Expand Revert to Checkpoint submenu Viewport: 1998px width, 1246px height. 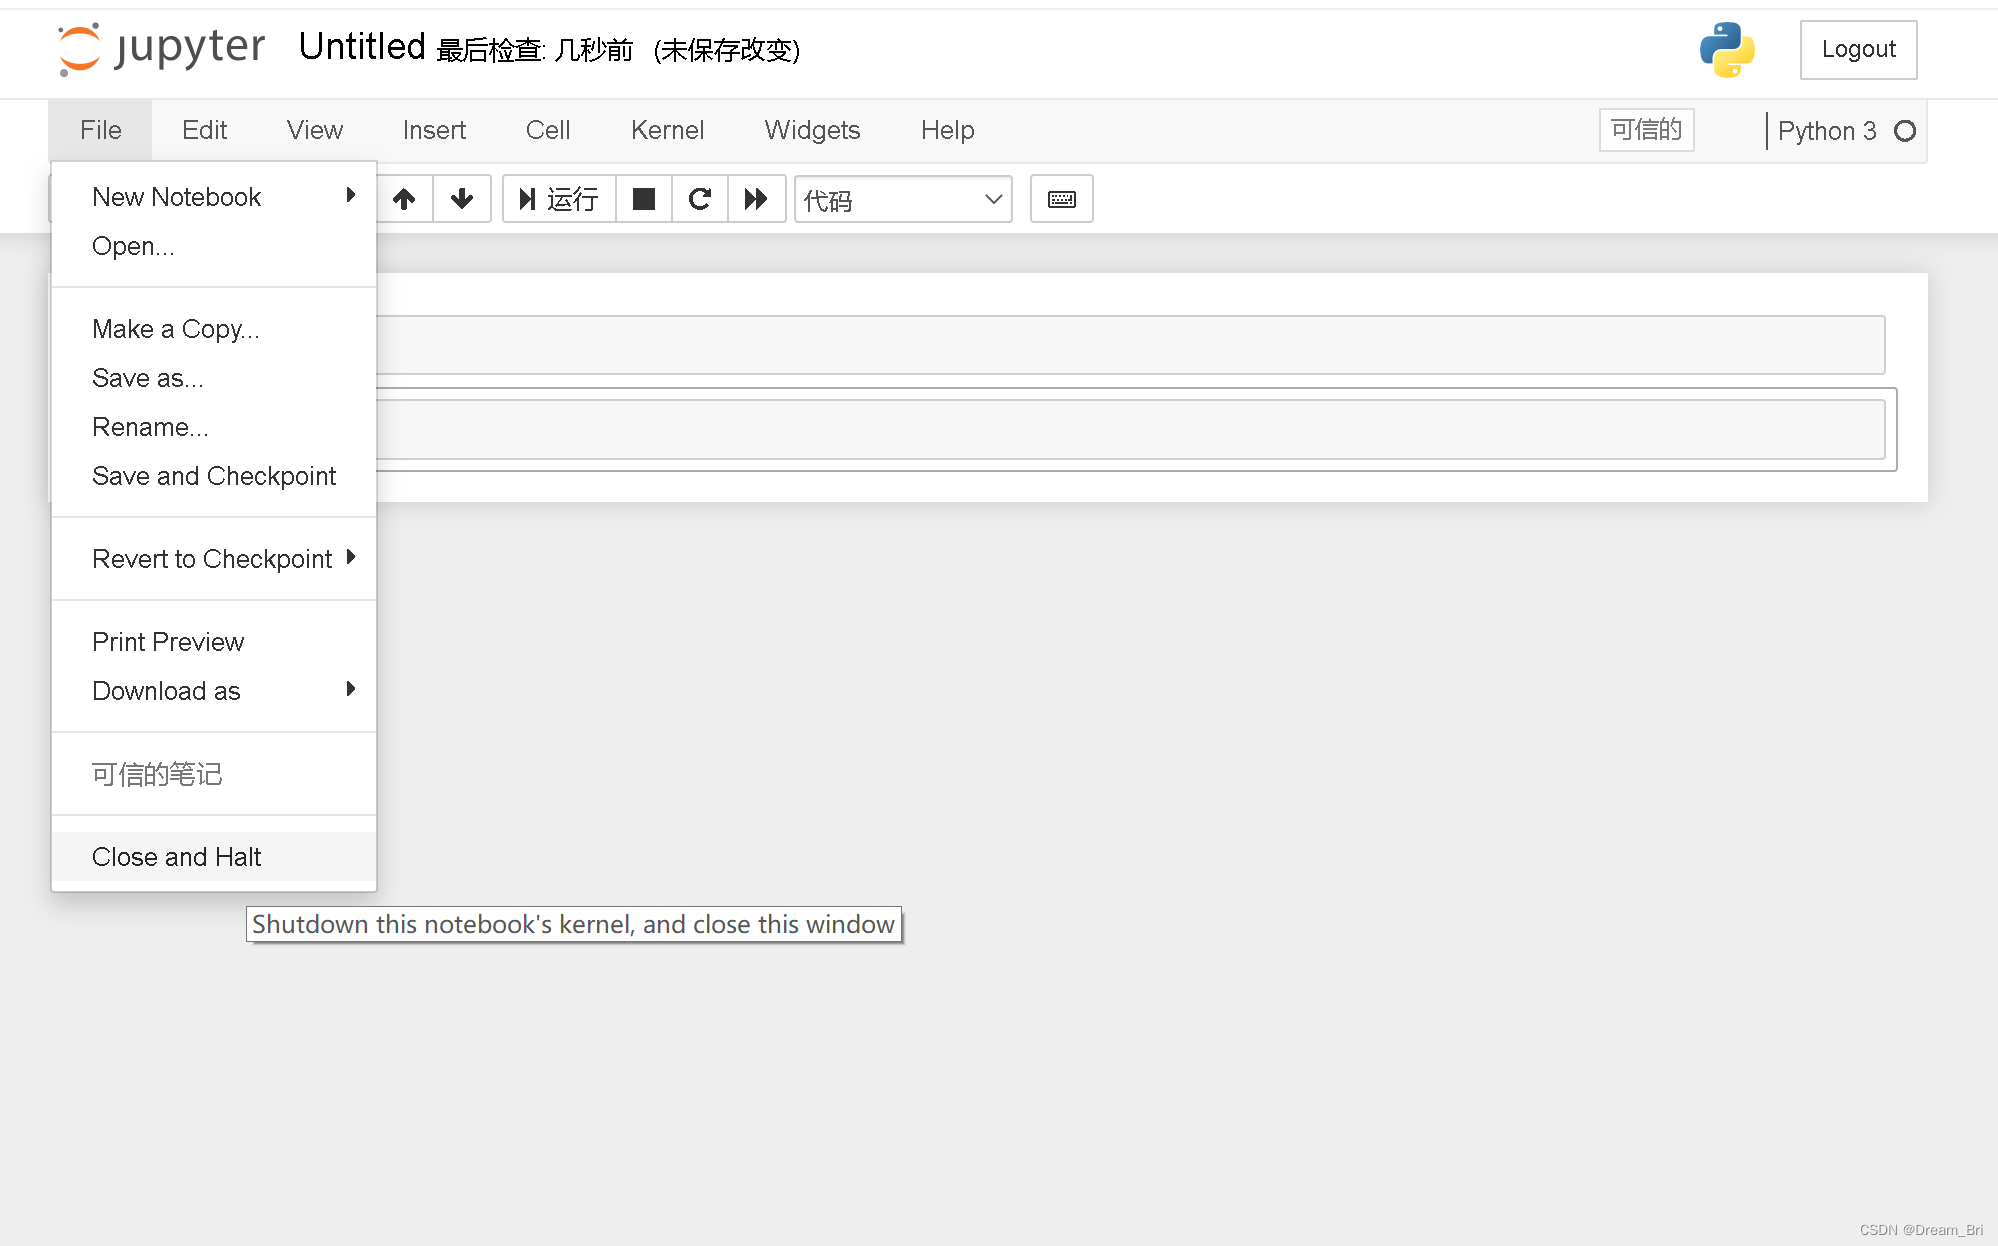tap(214, 559)
